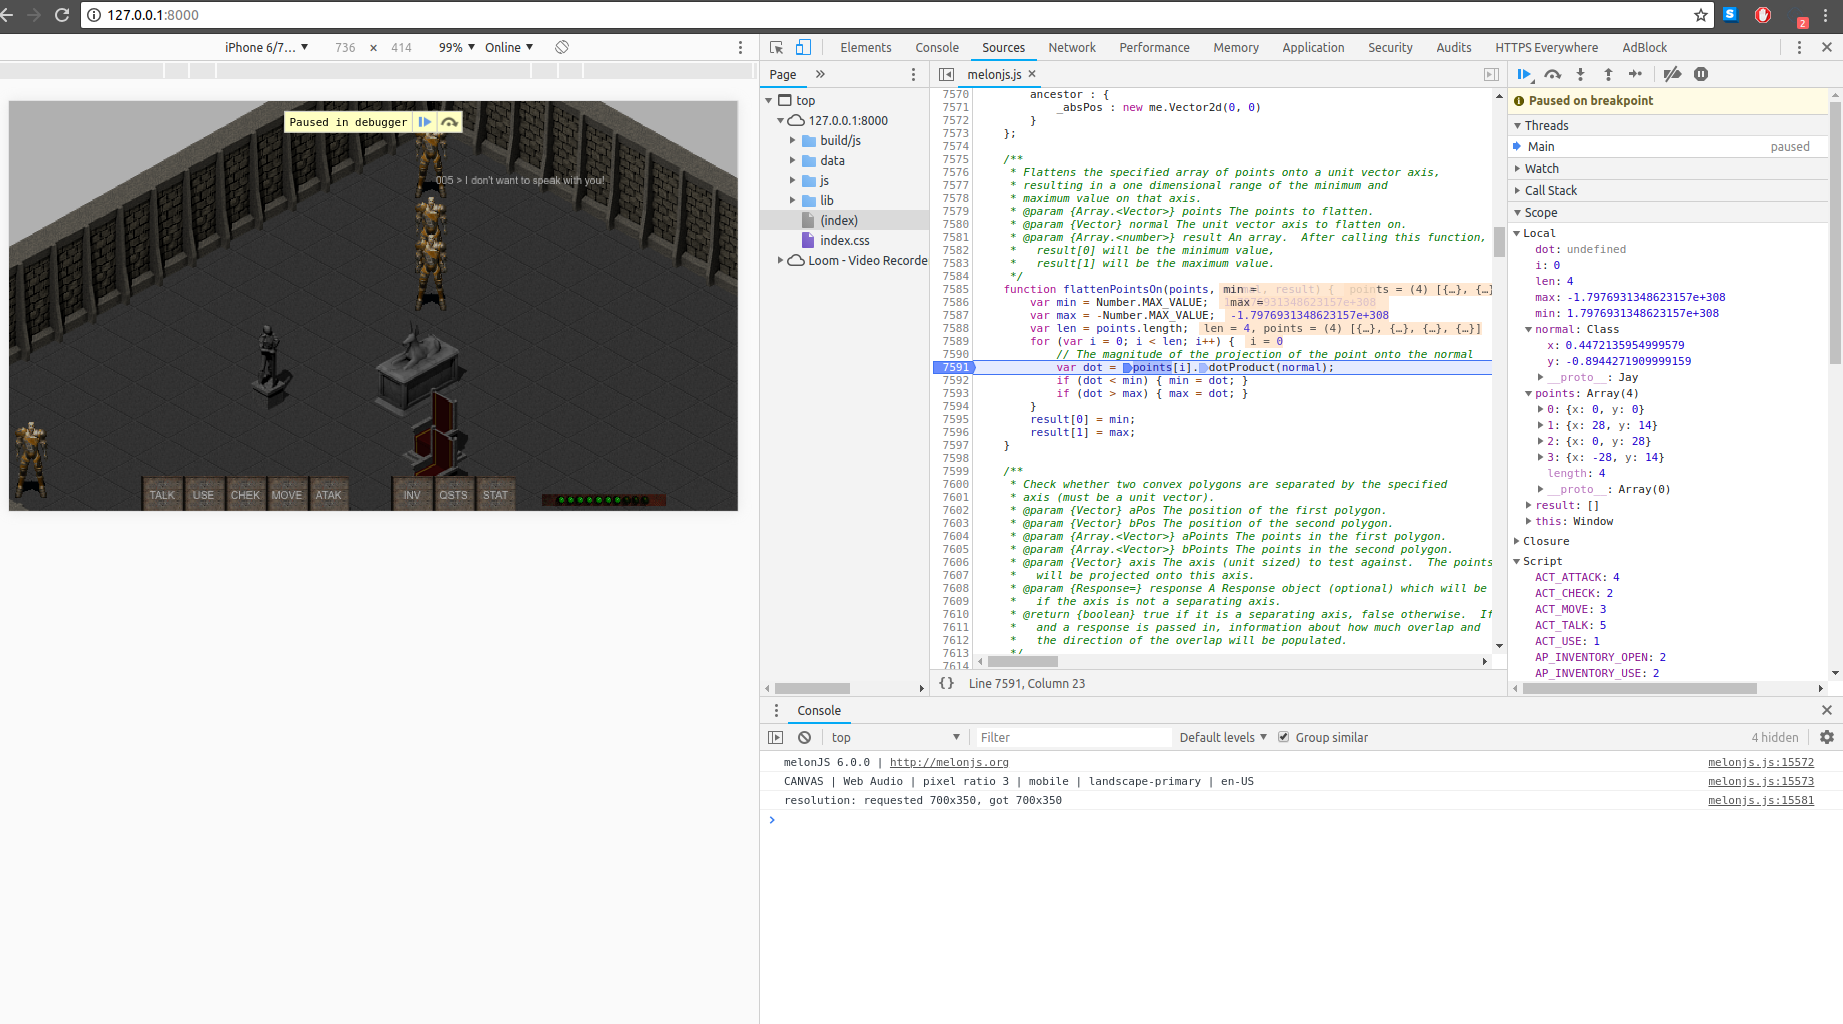Expand the build/js folder
This screenshot has height=1024, width=1843.
coord(793,140)
